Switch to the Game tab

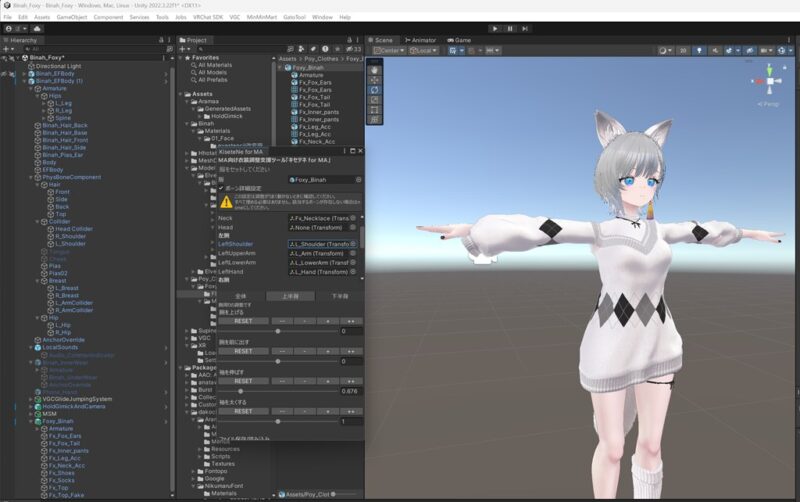coord(461,40)
